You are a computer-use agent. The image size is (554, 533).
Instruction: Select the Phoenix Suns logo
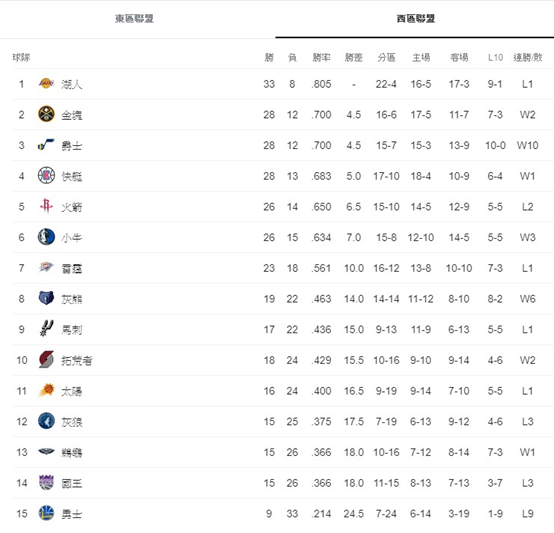(46, 390)
